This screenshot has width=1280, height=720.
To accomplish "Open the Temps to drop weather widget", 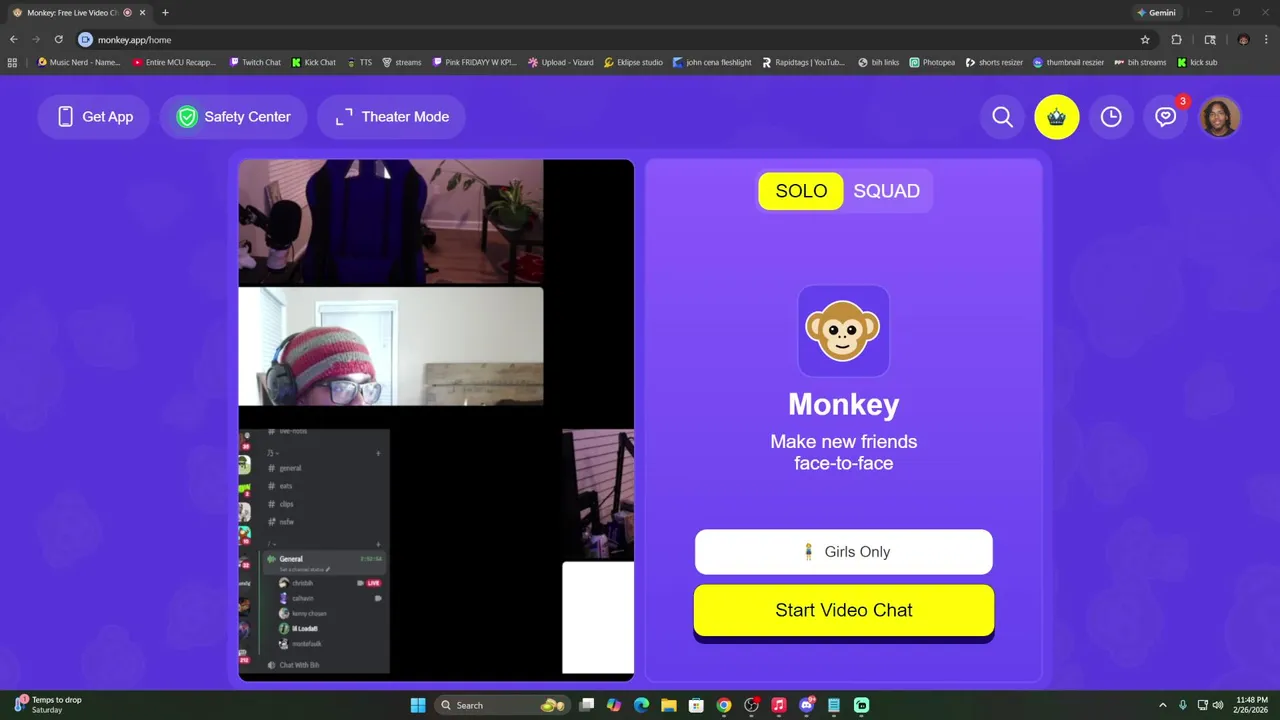I will [x=48, y=705].
